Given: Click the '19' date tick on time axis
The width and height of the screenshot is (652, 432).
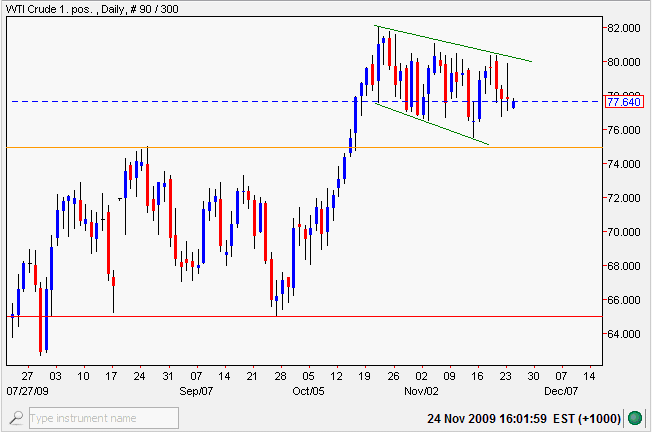Looking at the screenshot, I should 365,376.
